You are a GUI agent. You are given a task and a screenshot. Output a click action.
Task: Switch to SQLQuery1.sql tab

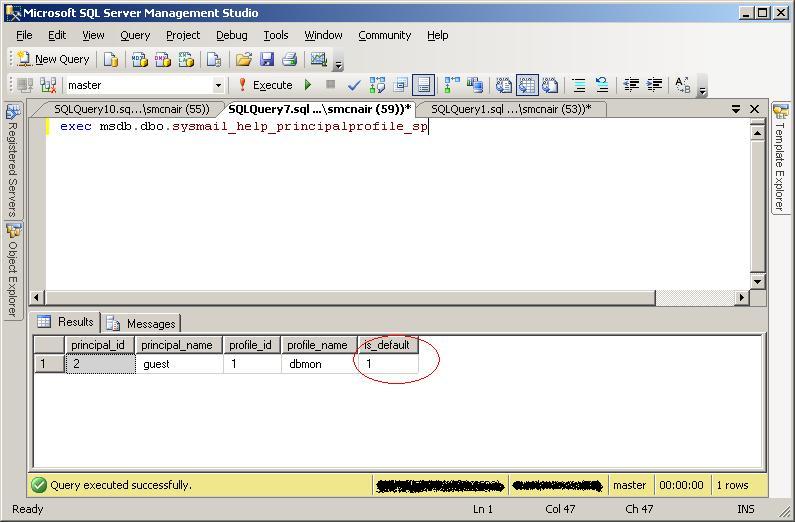click(x=511, y=109)
